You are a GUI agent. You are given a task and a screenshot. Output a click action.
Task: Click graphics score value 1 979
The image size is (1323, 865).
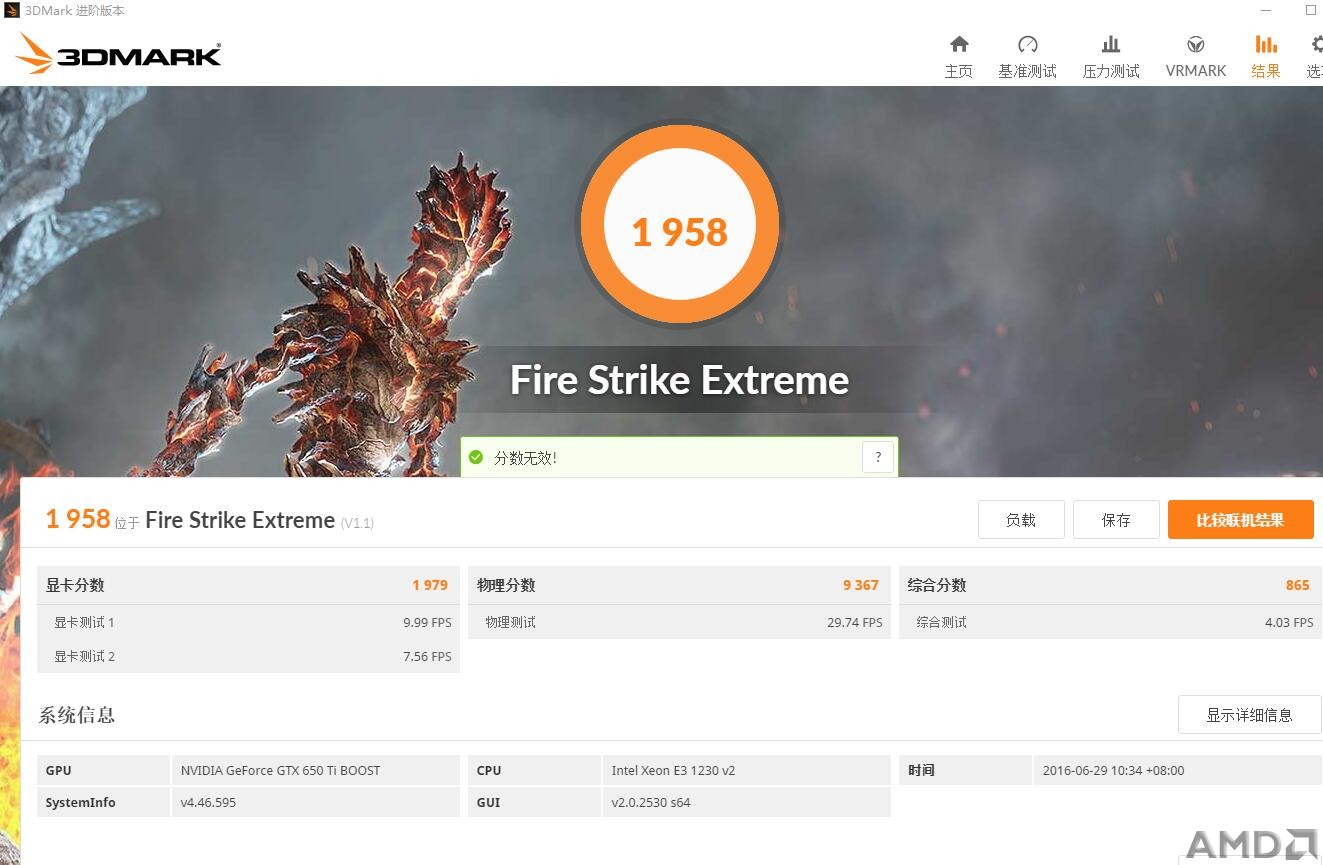pos(430,585)
